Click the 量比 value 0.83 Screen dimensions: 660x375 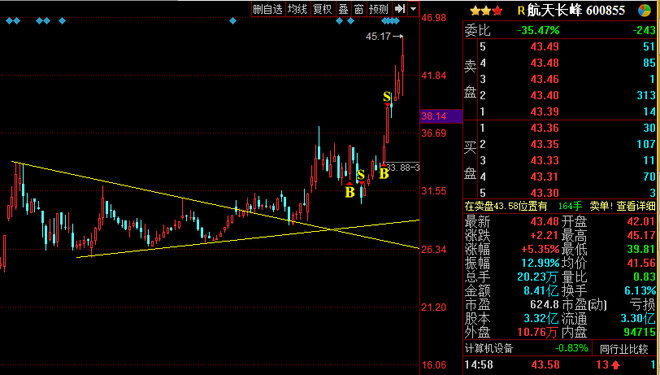pos(644,277)
